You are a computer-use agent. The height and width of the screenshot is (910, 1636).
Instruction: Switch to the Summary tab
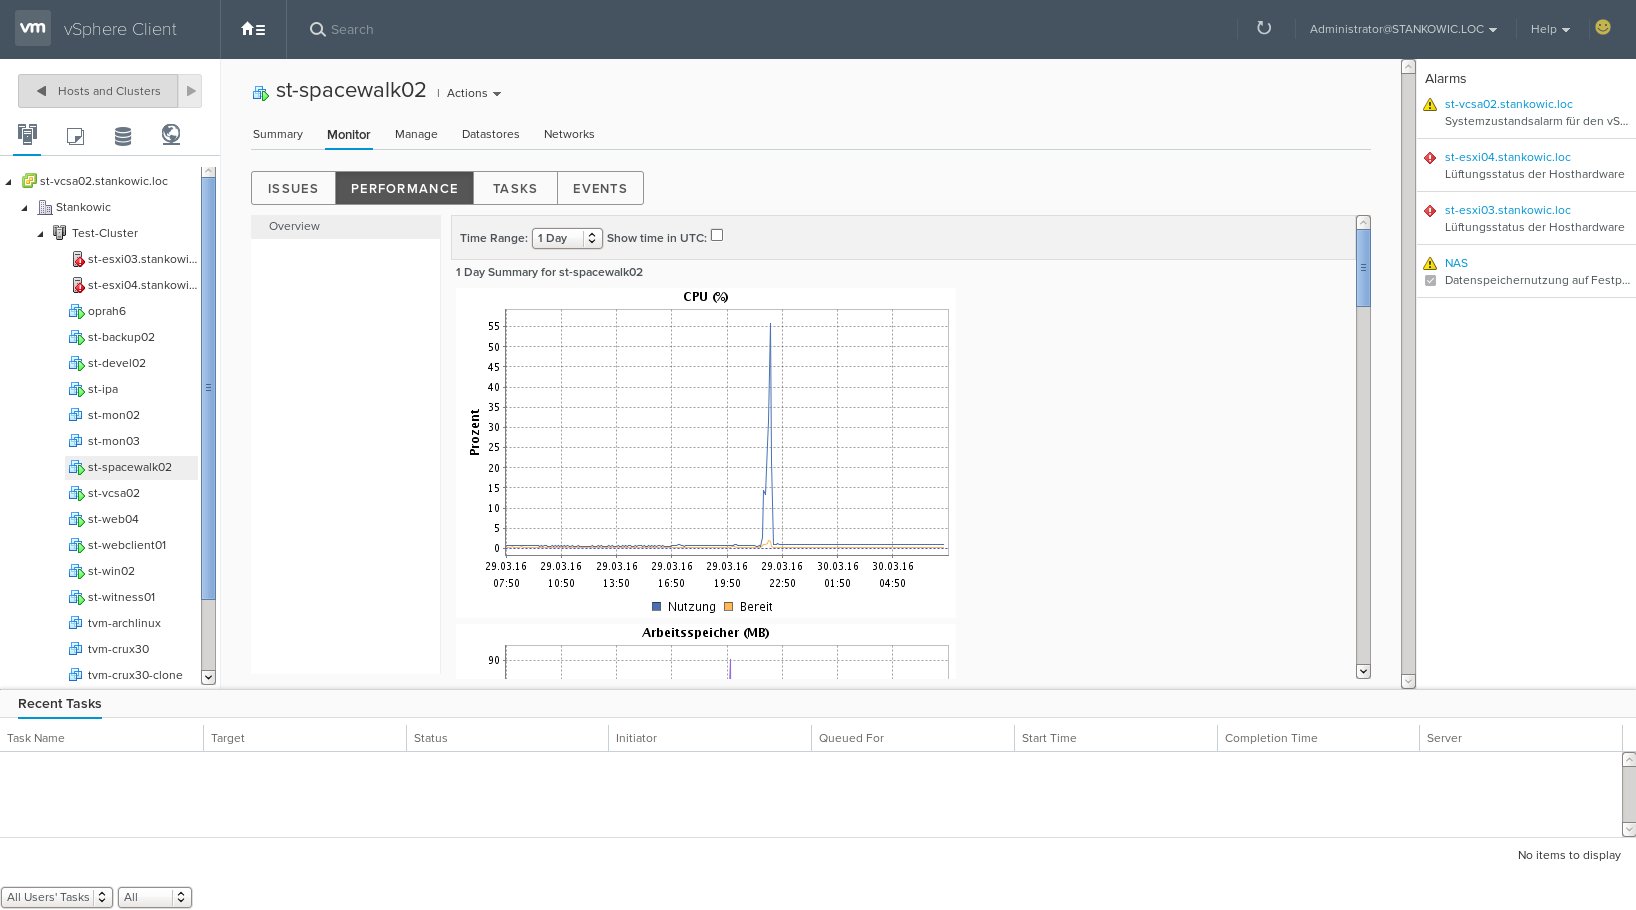[278, 134]
